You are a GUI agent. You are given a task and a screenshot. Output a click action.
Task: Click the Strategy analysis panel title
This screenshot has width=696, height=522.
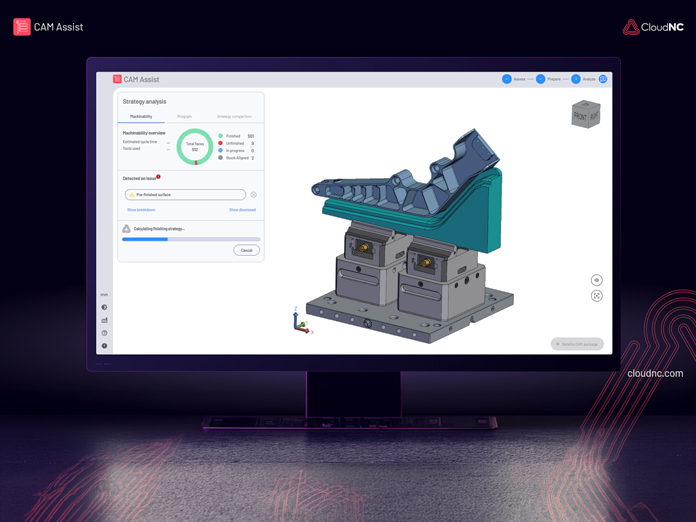coord(144,102)
